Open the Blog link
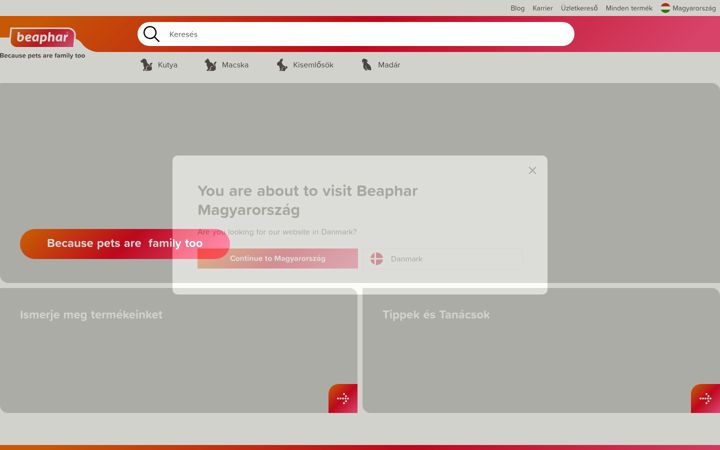The height and width of the screenshot is (450, 720). 517,8
